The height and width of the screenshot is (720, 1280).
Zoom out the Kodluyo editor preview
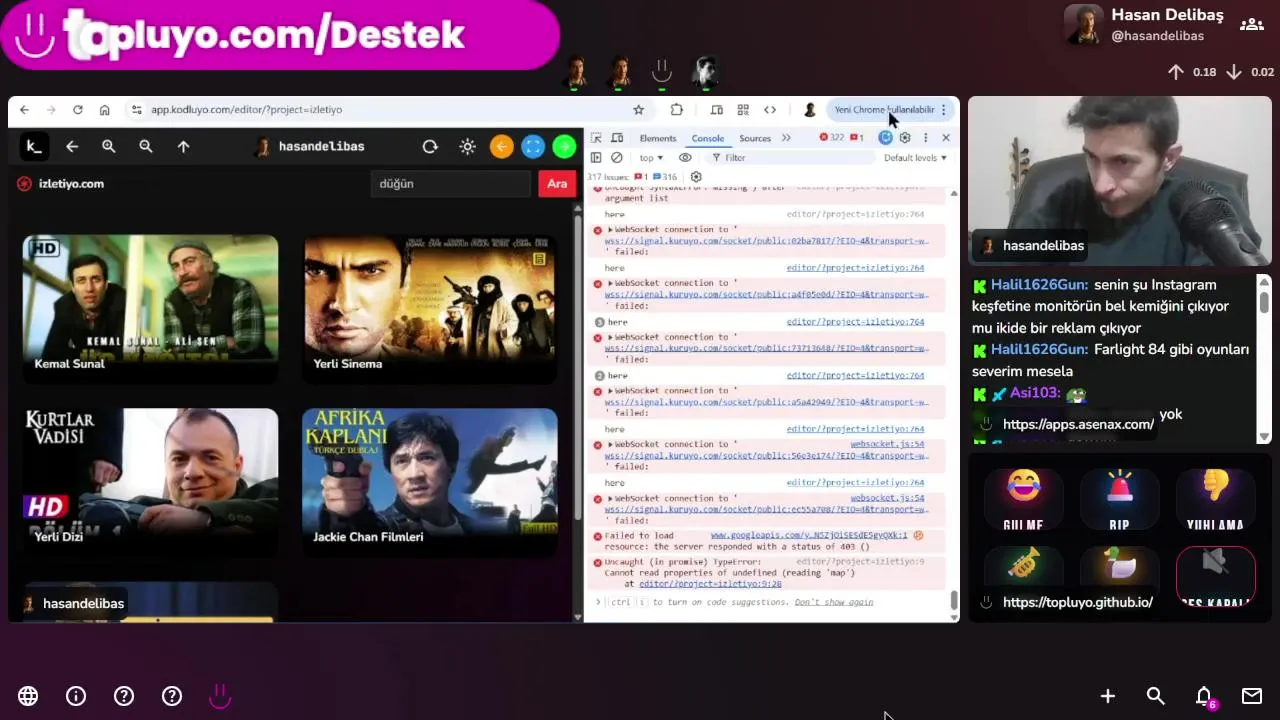click(x=146, y=147)
